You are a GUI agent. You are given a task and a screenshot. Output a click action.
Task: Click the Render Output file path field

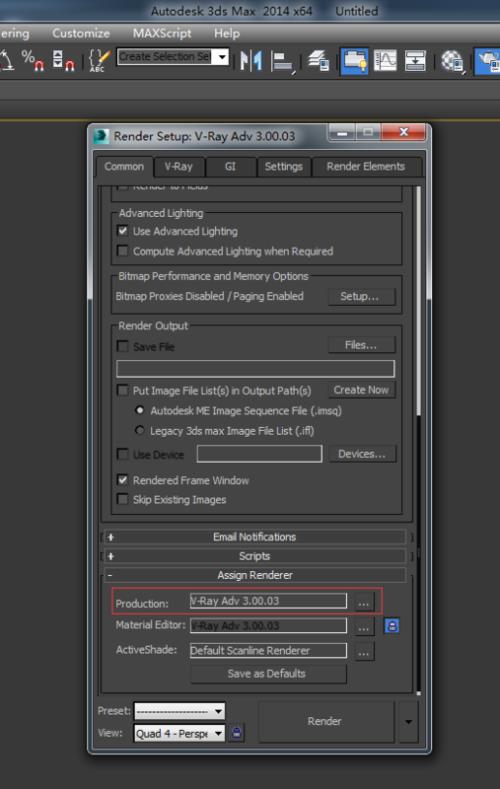click(256, 369)
